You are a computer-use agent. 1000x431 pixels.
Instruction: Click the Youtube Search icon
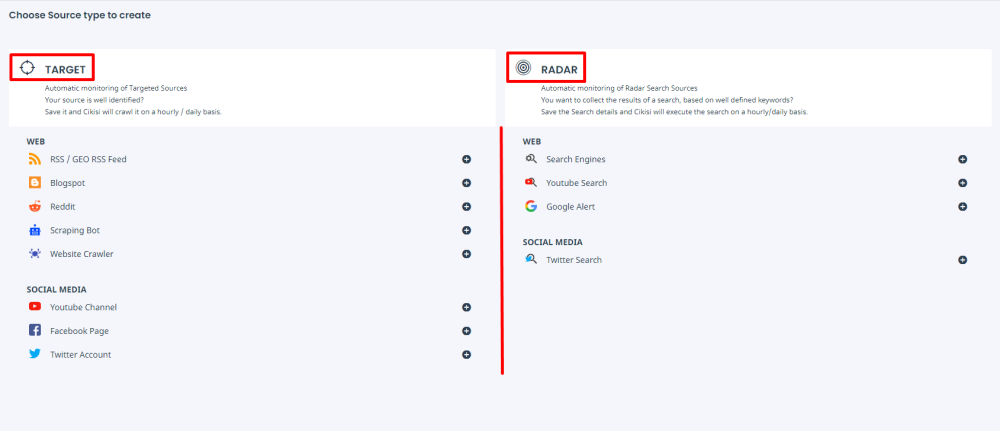(x=531, y=182)
